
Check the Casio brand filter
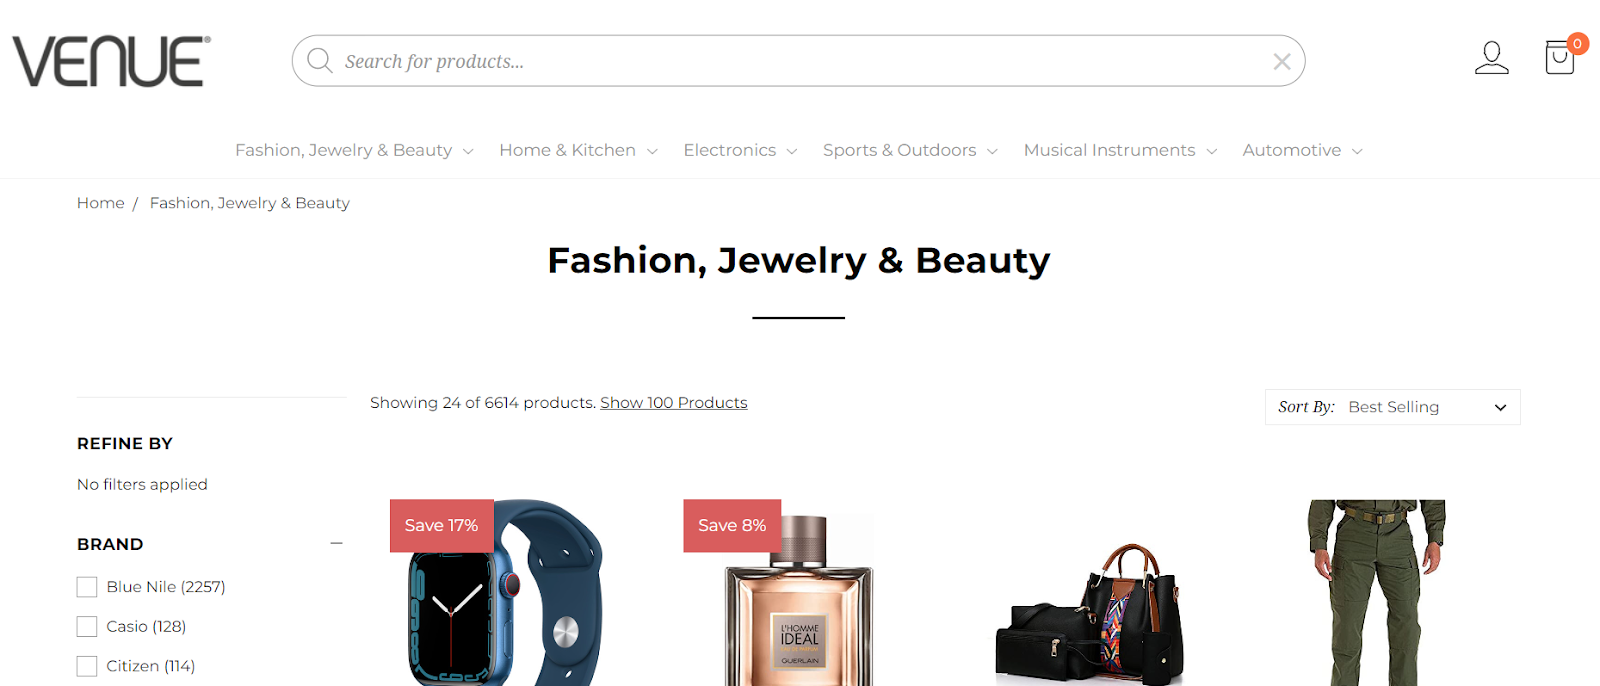pyautogui.click(x=87, y=627)
